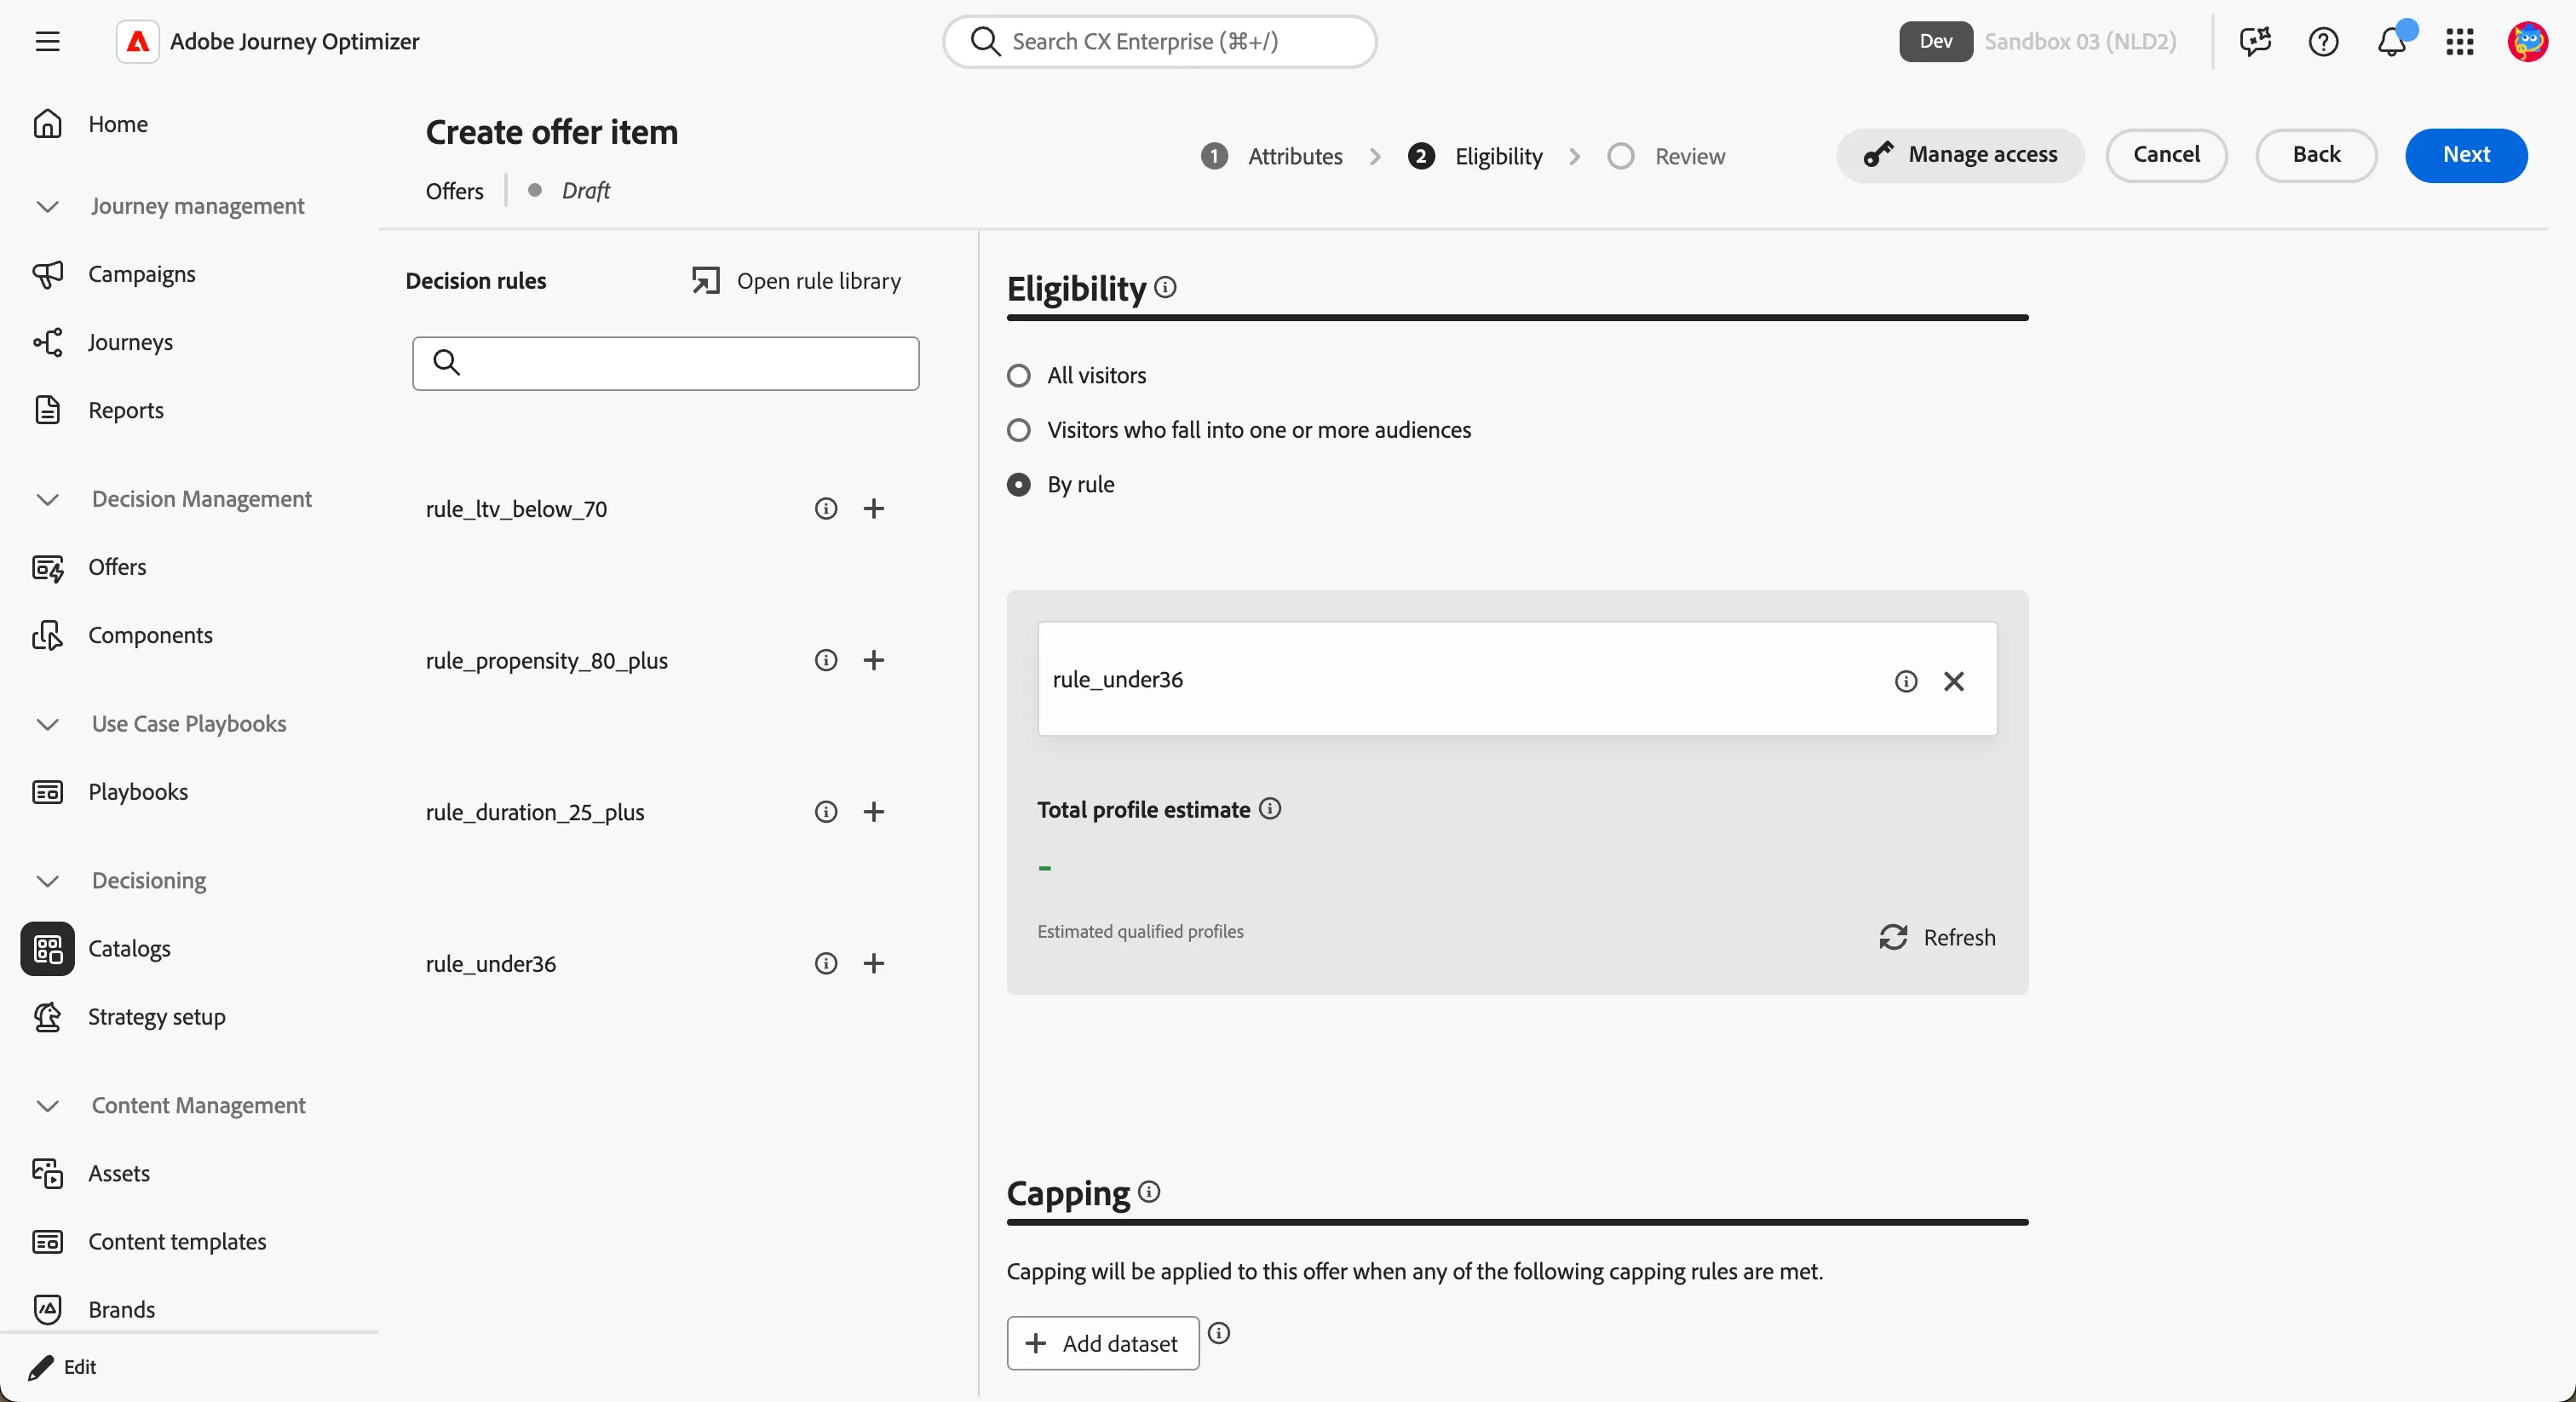2576x1402 pixels.
Task: Add rule_duration_25_plus with plus icon
Action: click(874, 812)
